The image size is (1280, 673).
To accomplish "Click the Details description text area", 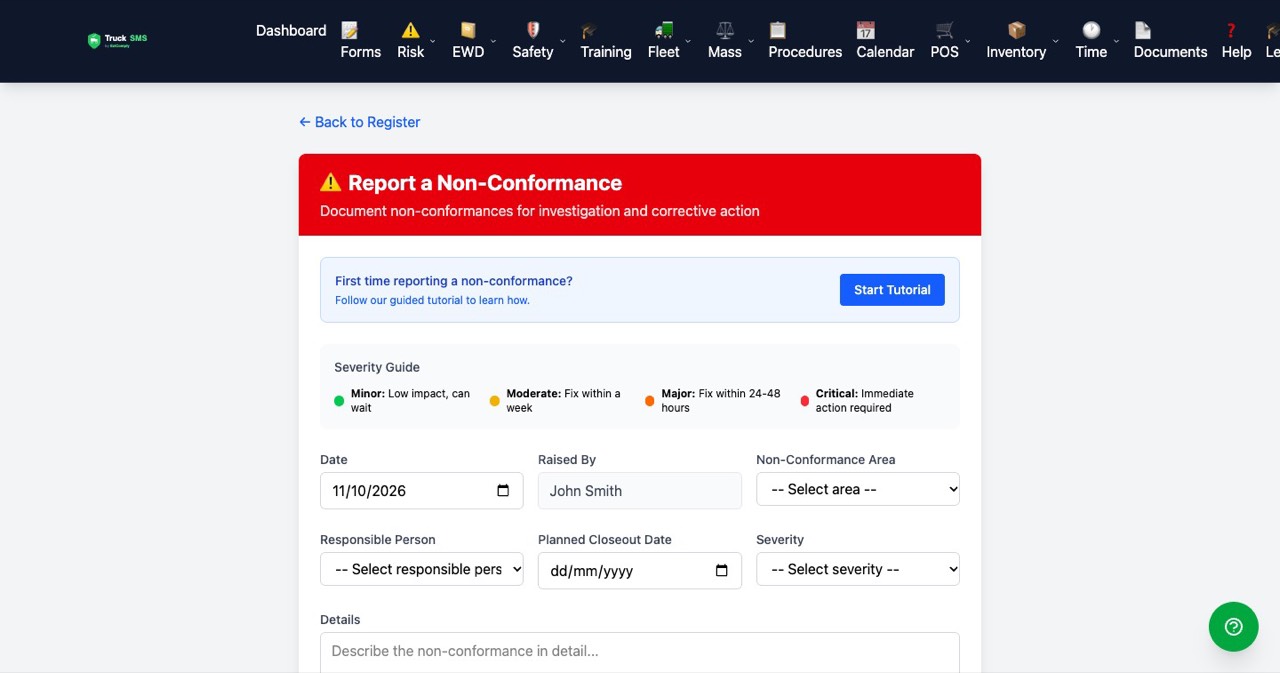I will (x=640, y=652).
